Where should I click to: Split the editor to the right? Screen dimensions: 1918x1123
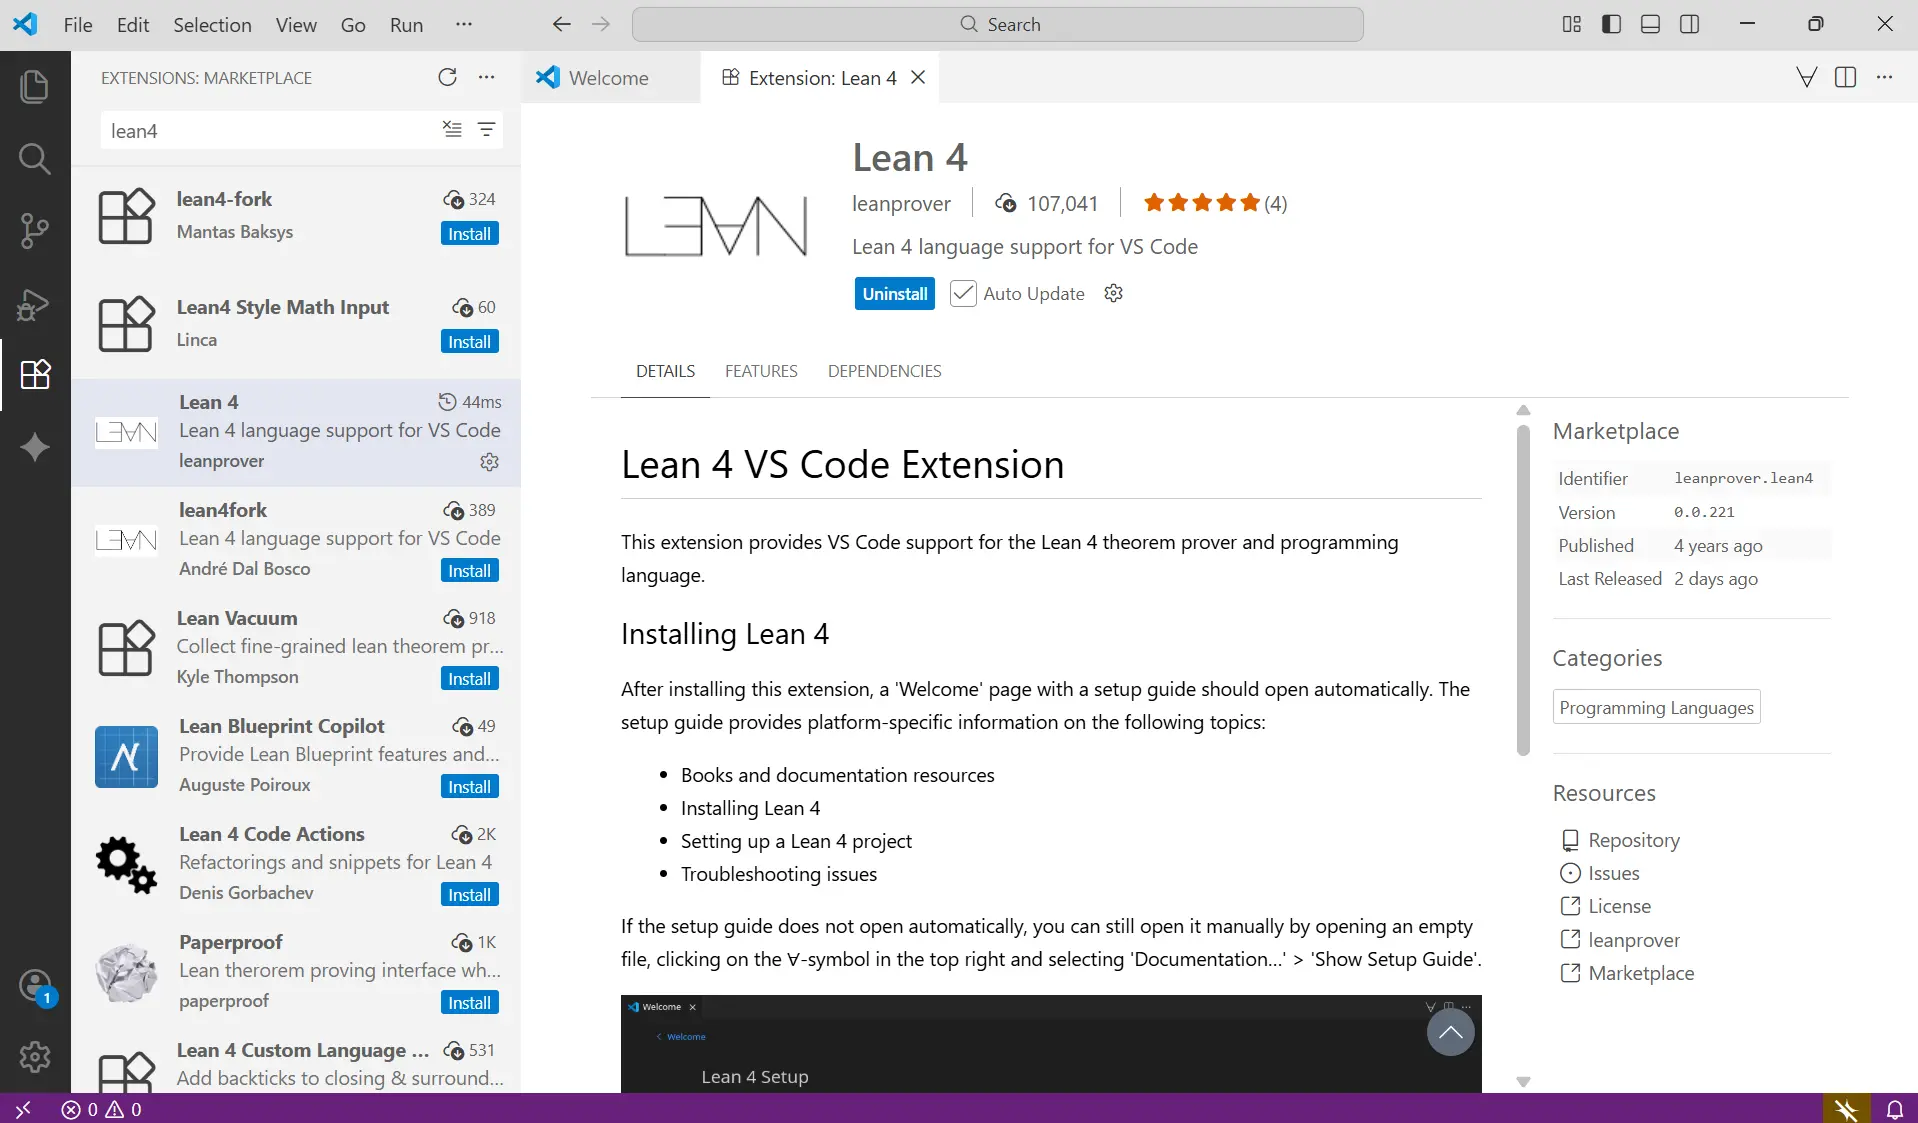click(1845, 78)
